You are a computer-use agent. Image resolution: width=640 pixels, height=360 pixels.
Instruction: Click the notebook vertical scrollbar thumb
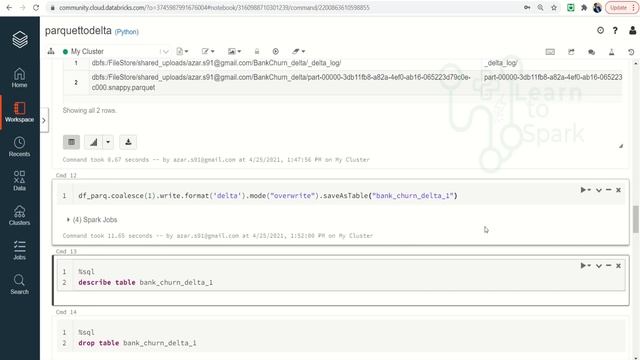point(636,219)
